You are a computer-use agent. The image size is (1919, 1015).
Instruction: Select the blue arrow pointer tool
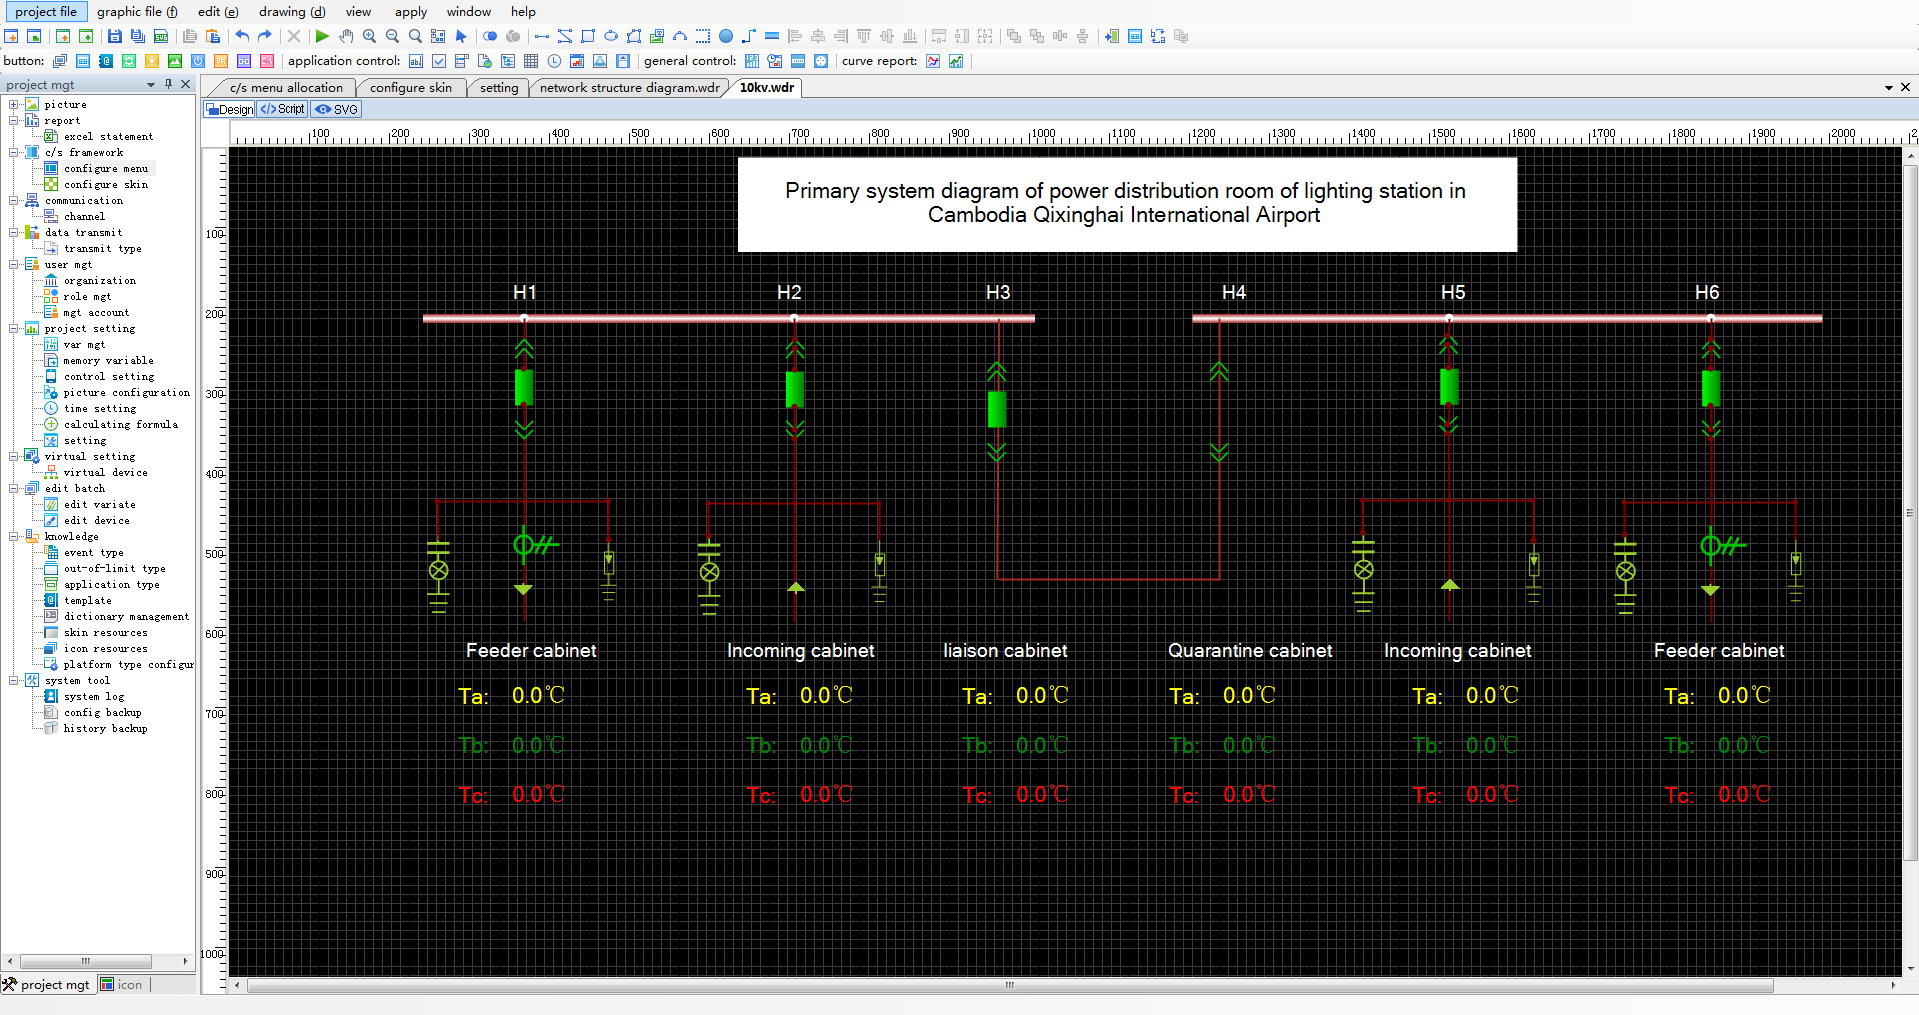tap(461, 36)
